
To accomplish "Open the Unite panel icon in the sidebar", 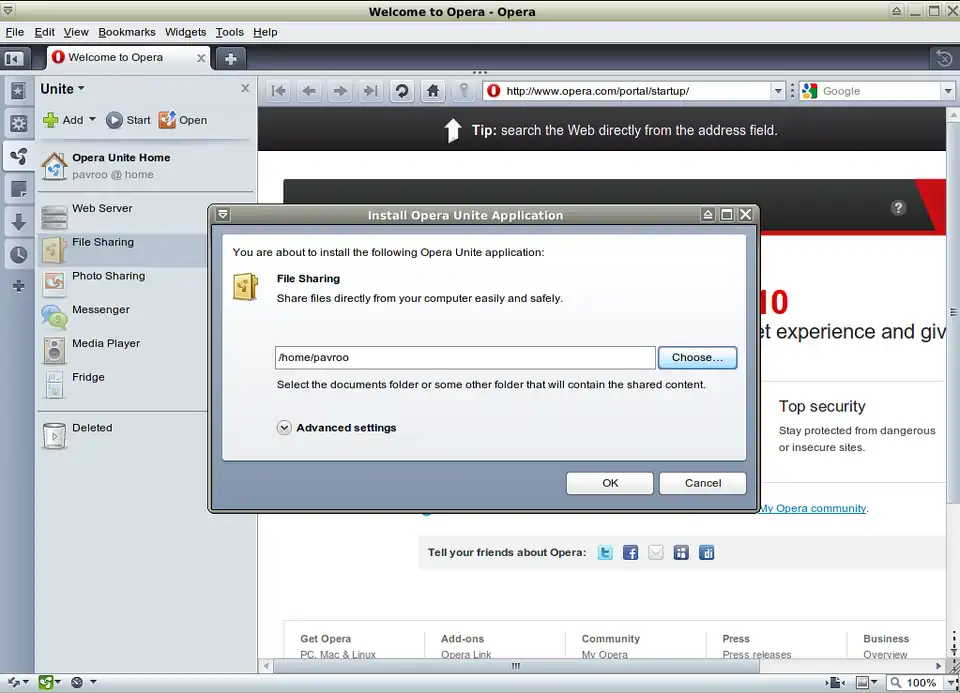I will [x=18, y=155].
